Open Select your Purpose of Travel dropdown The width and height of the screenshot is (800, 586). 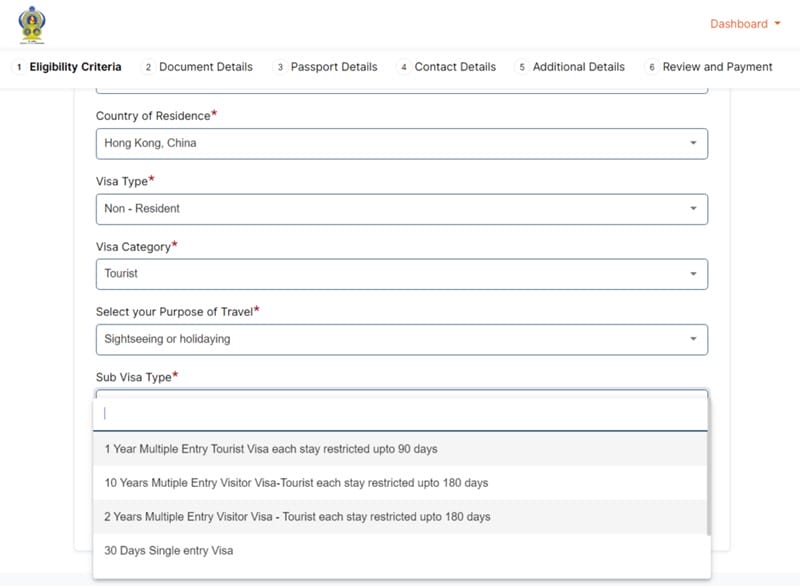[401, 339]
